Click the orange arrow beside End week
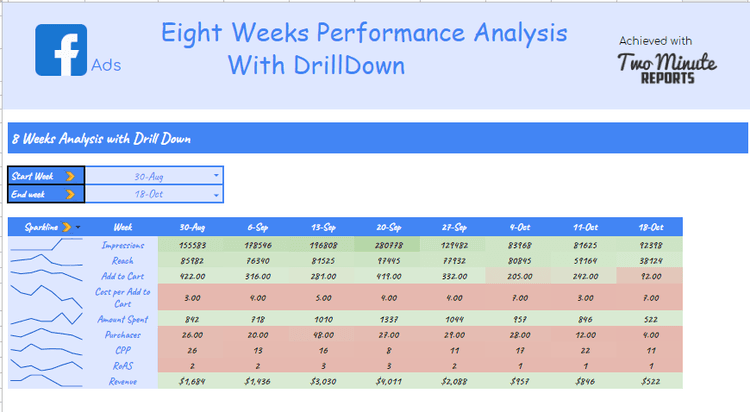The image size is (750, 412). [70, 194]
